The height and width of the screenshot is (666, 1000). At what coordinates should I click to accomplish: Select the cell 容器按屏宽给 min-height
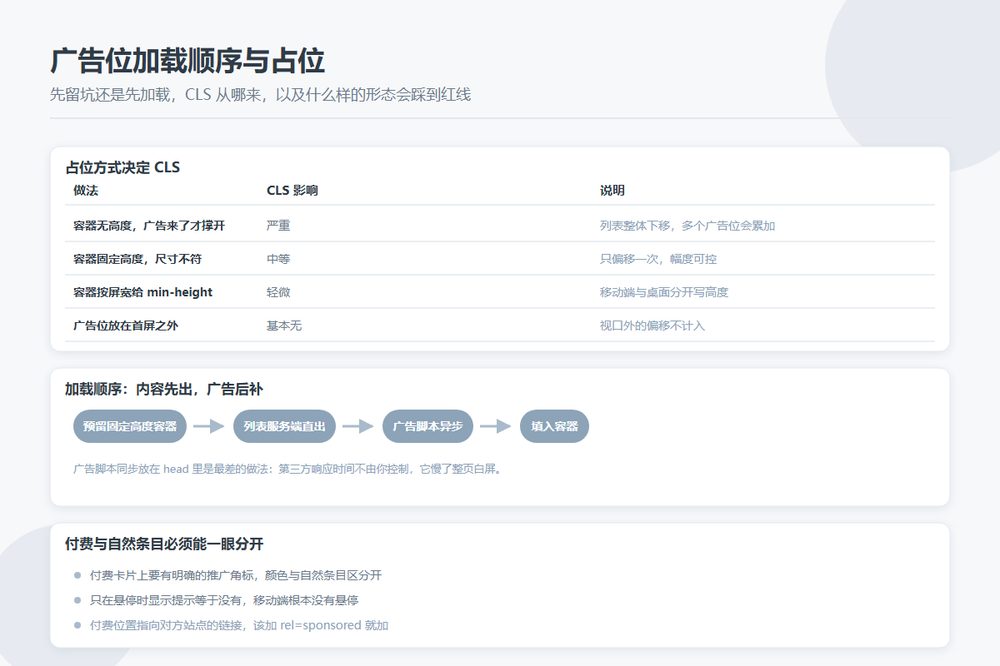pos(143,292)
